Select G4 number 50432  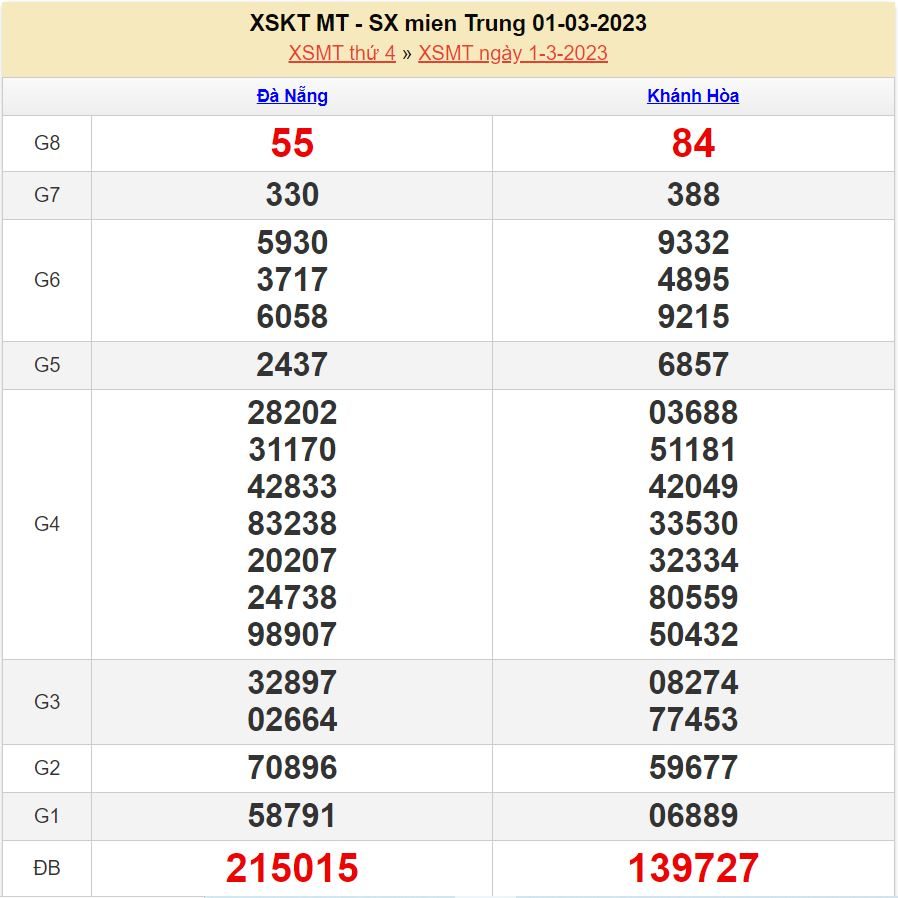coord(693,635)
